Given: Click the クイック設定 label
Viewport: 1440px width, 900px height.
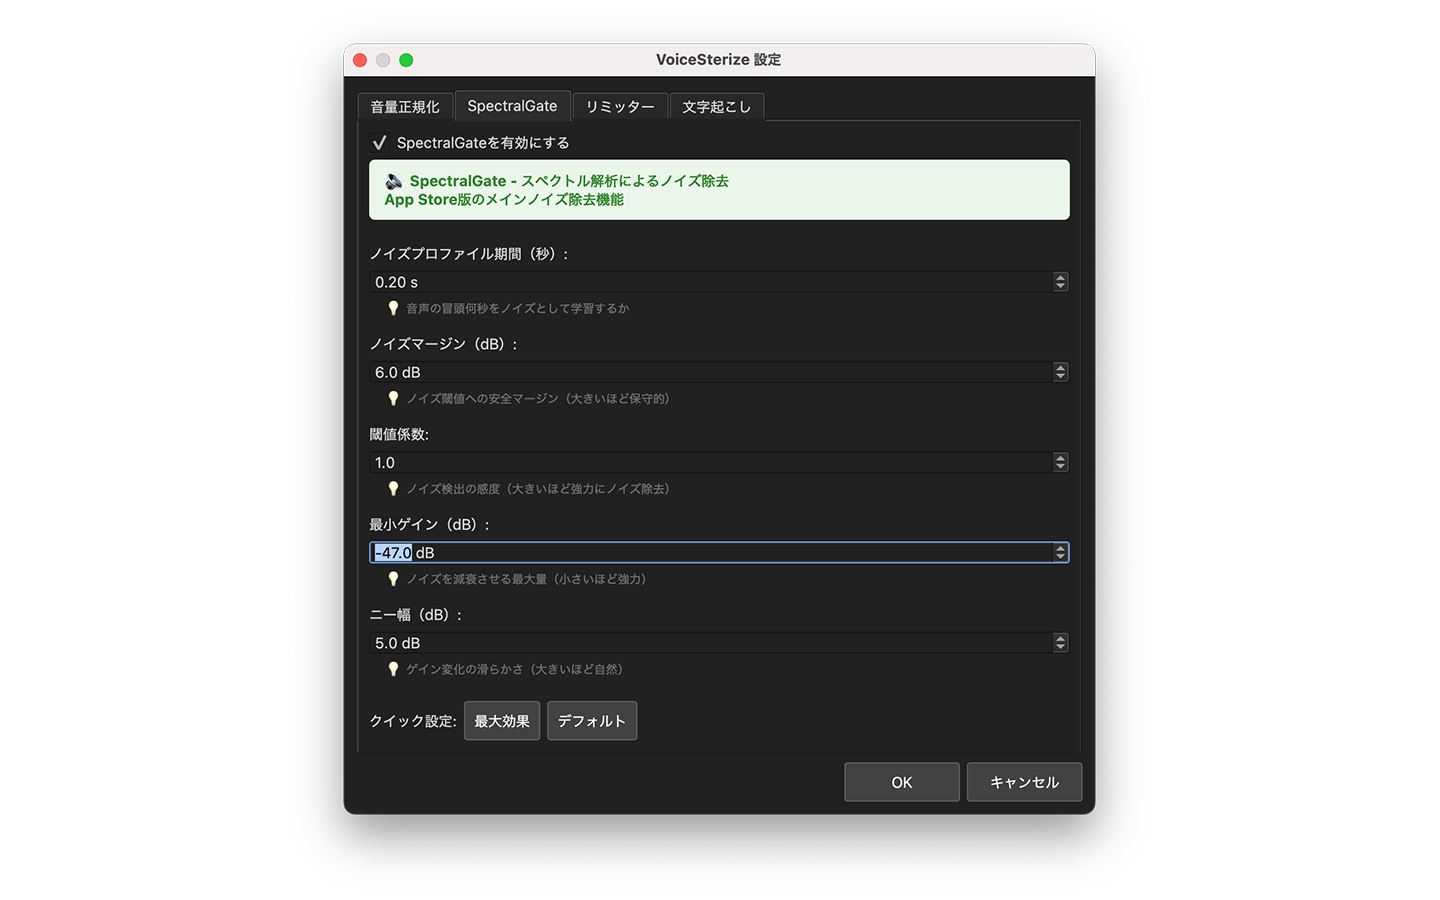Looking at the screenshot, I should pyautogui.click(x=413, y=721).
